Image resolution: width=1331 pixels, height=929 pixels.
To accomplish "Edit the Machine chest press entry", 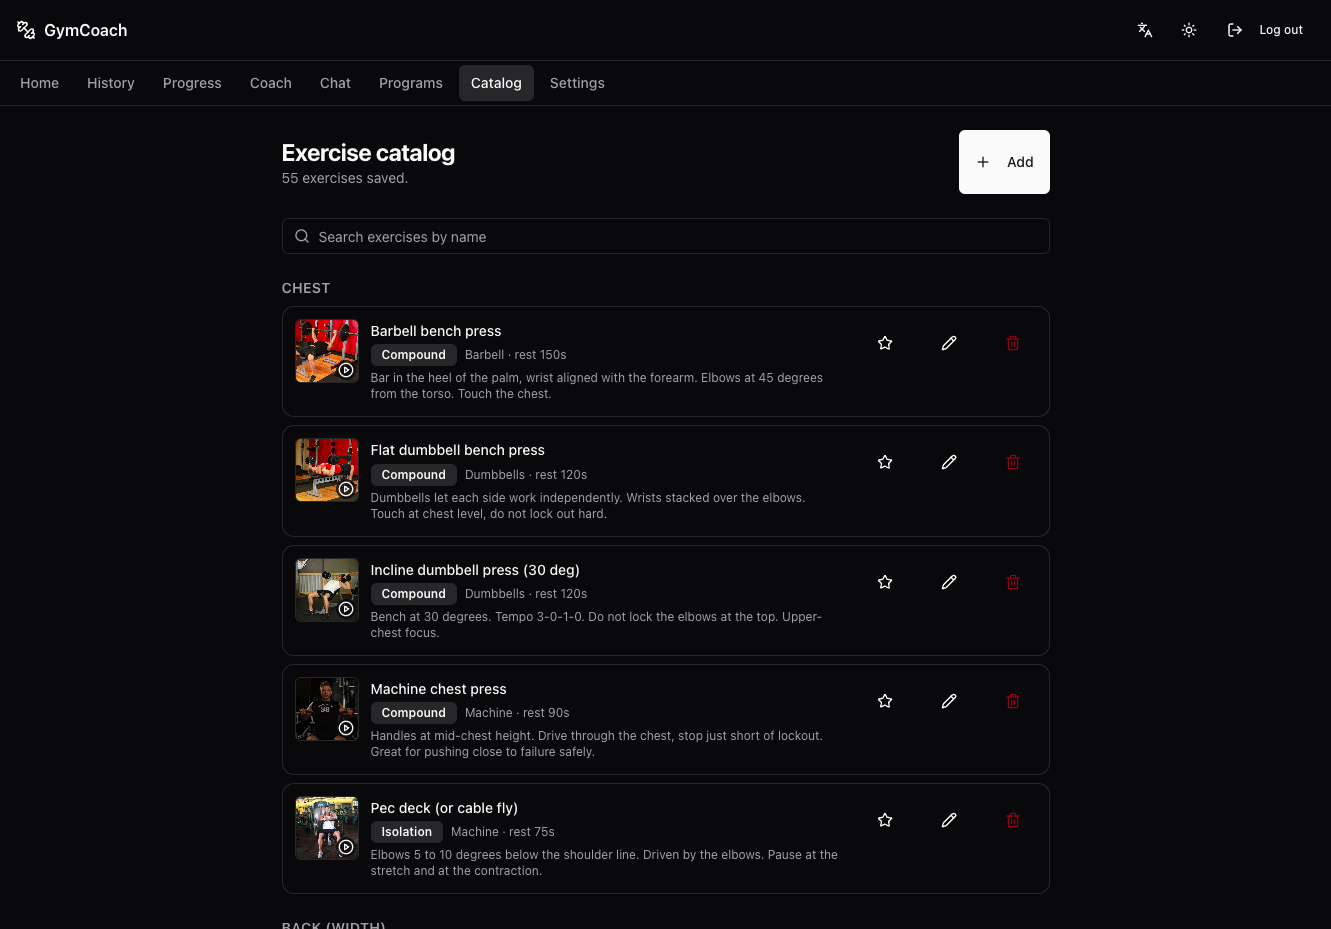I will pyautogui.click(x=949, y=701).
